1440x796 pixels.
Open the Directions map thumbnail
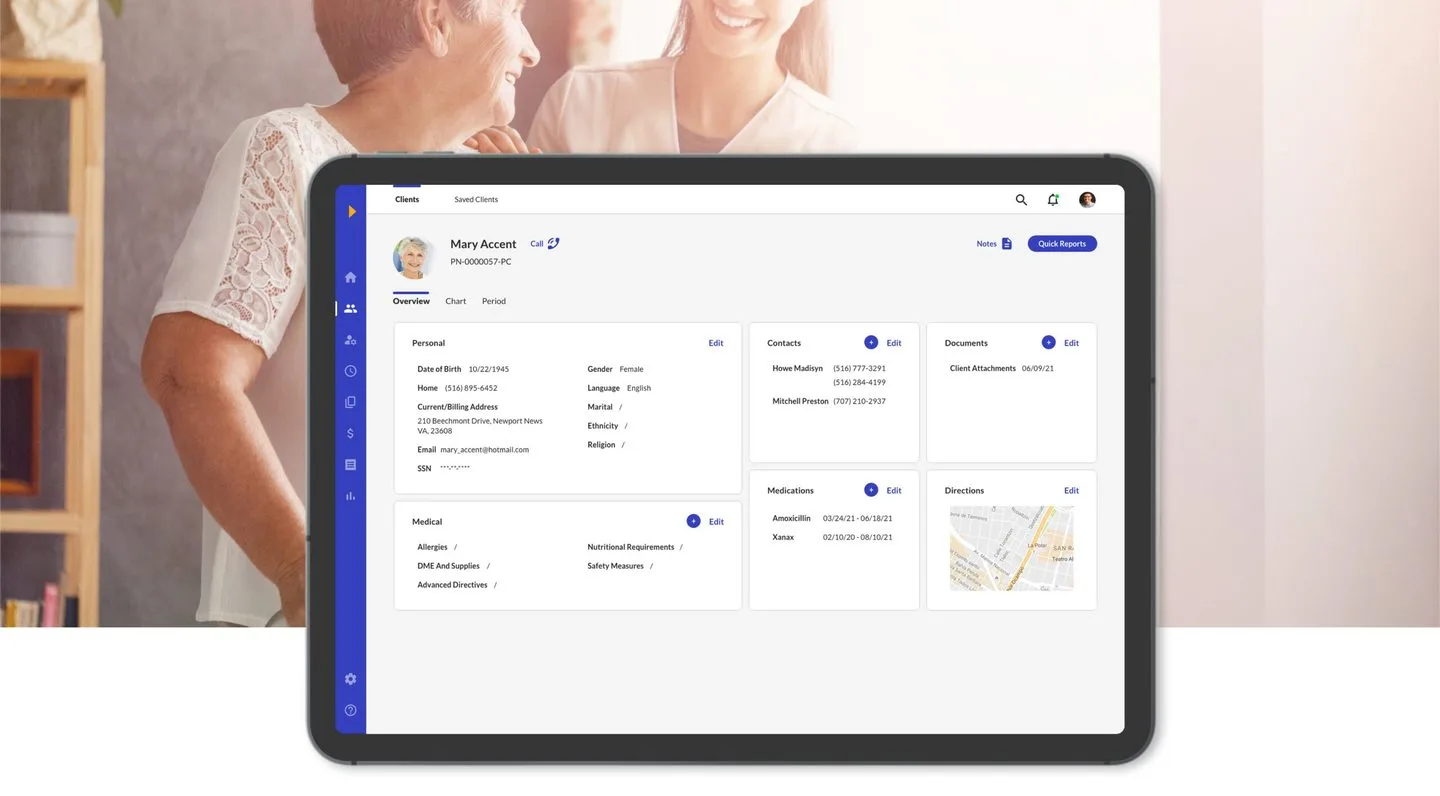pyautogui.click(x=1011, y=548)
